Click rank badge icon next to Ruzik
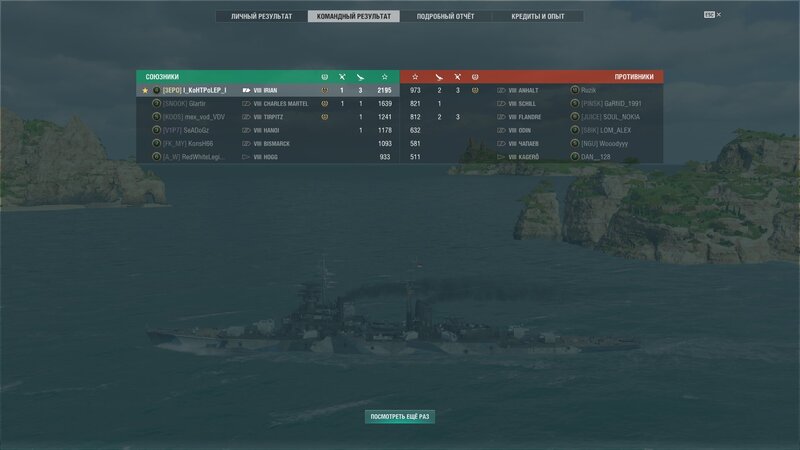 tap(574, 90)
